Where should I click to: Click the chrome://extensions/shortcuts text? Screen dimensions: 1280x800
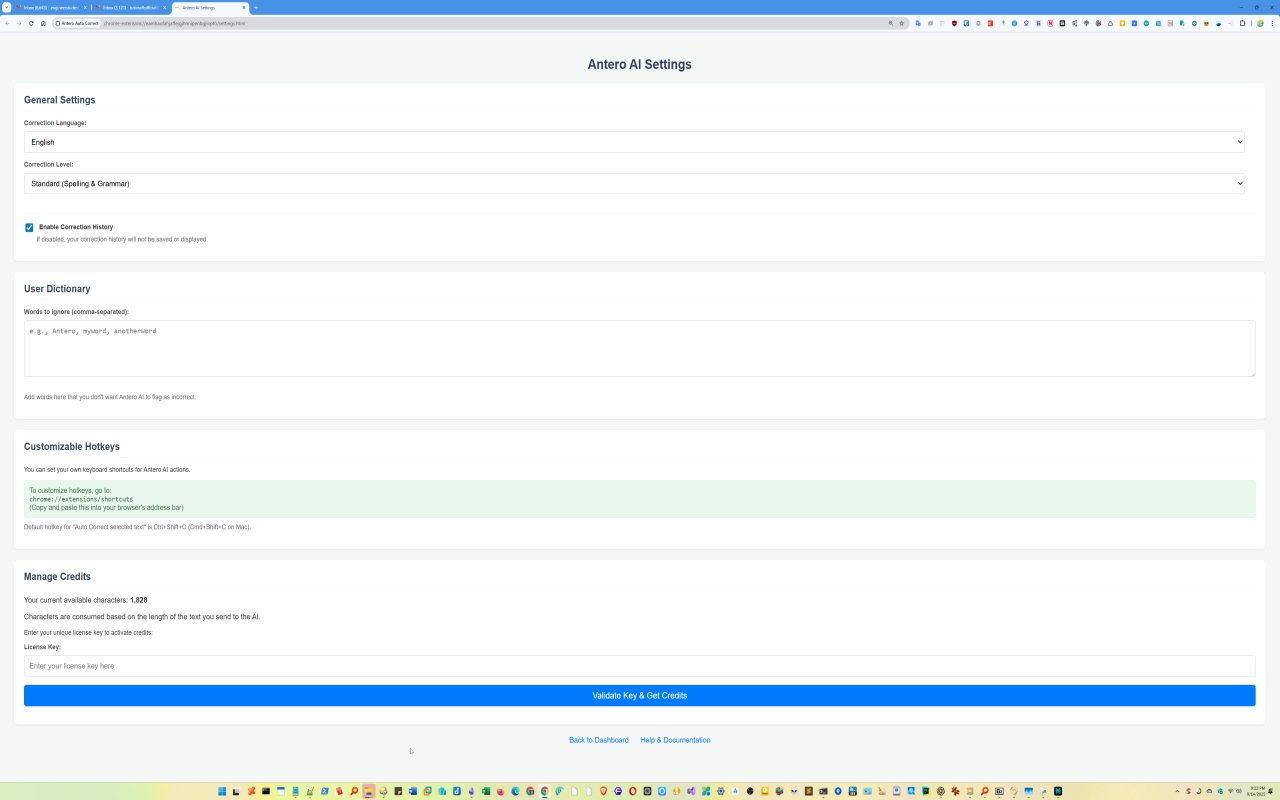pos(81,499)
